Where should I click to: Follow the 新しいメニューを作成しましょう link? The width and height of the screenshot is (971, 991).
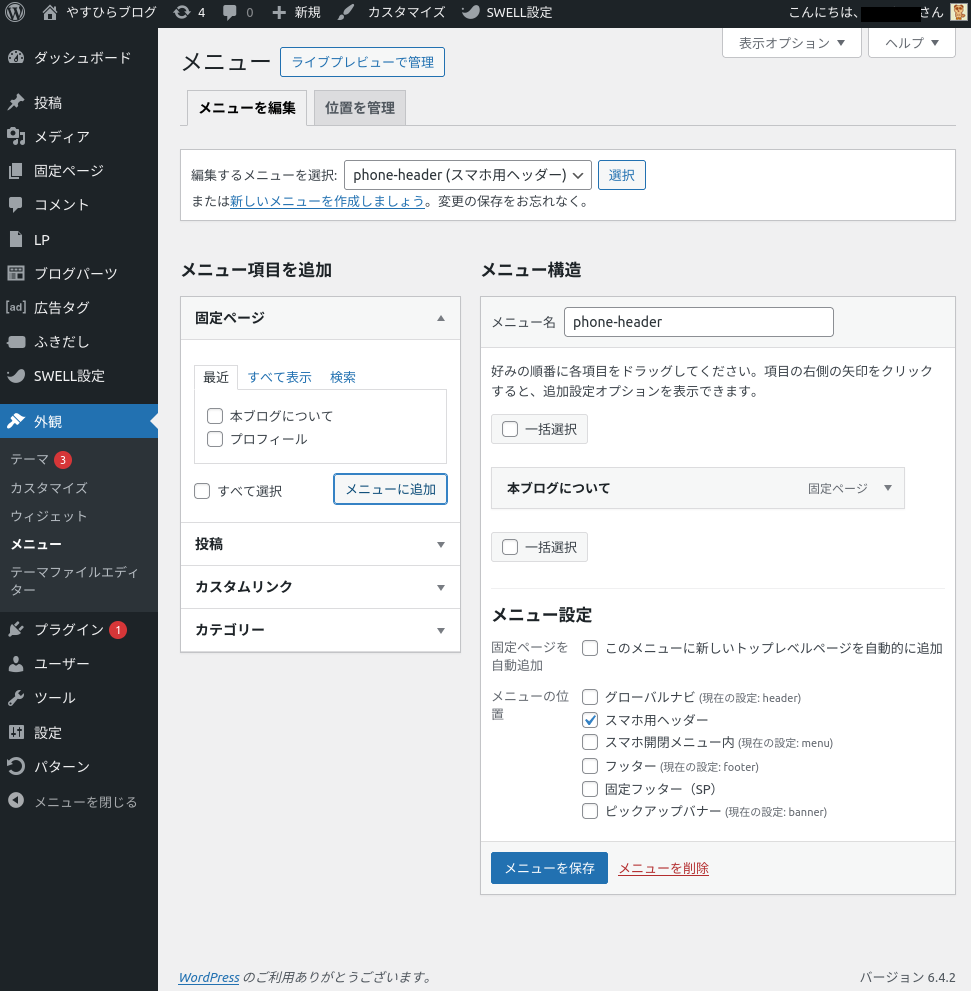pyautogui.click(x=327, y=201)
